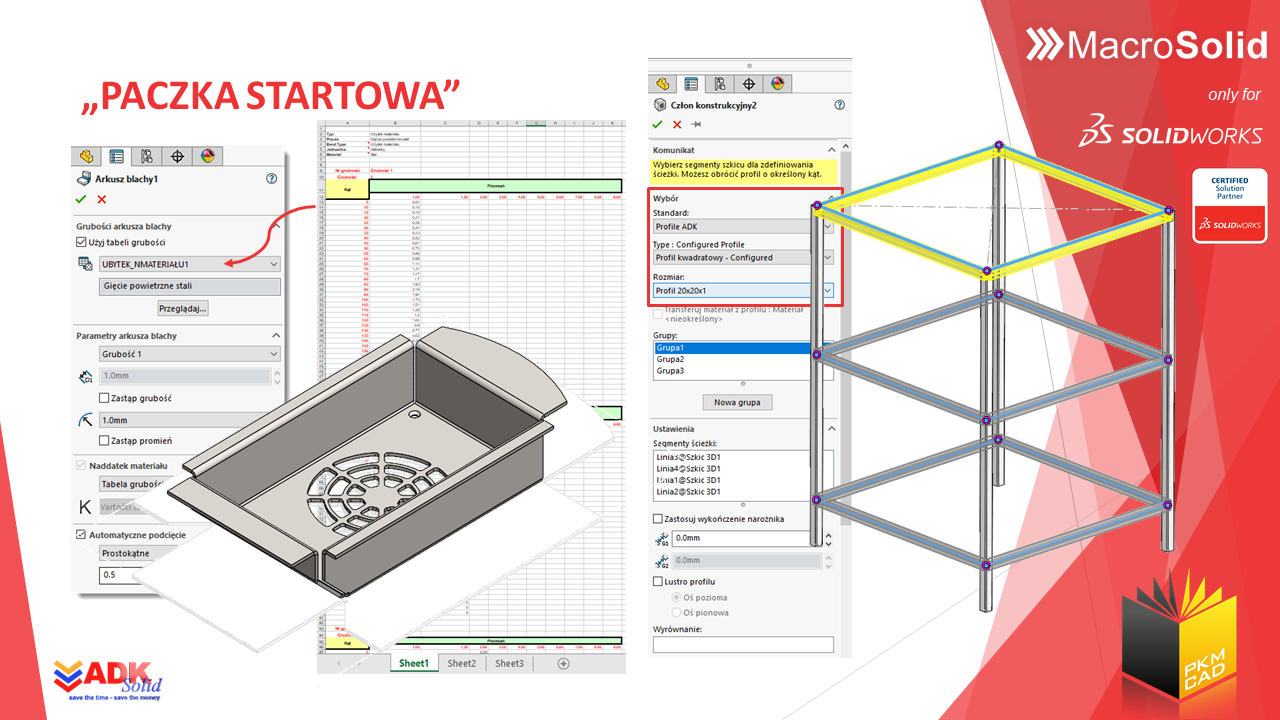The height and width of the screenshot is (720, 1280).
Task: Toggle Automatyczne podcięcie checkbox
Action: (82, 535)
